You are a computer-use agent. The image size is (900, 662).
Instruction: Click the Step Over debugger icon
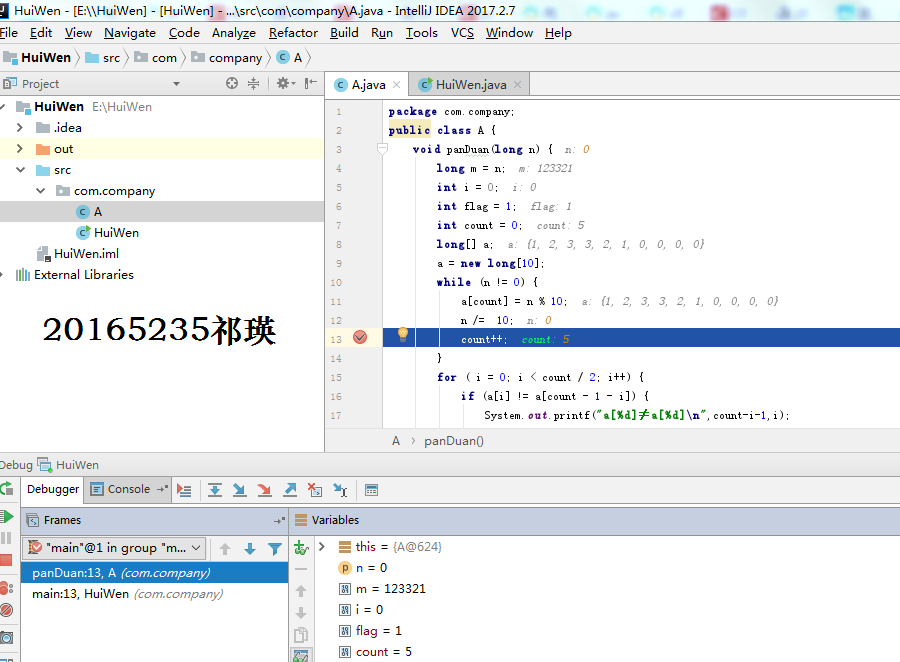[x=215, y=490]
